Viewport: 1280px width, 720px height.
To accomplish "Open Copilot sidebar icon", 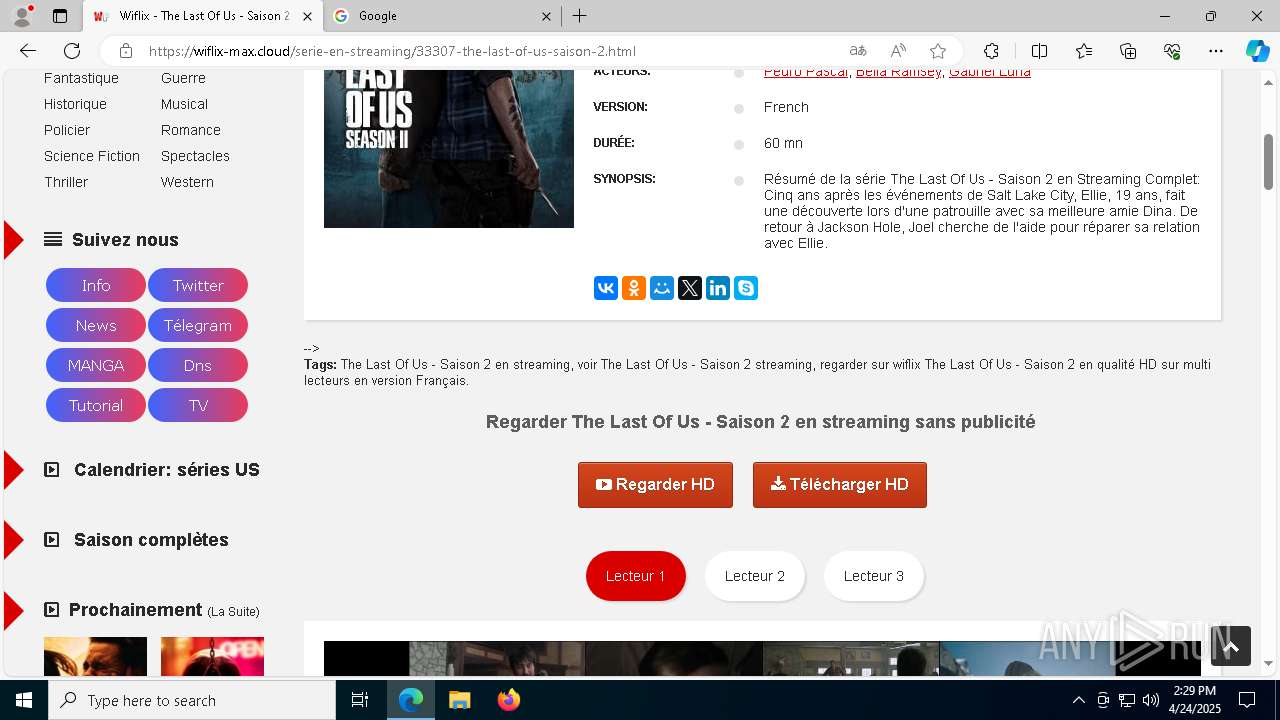I will pos(1257,51).
